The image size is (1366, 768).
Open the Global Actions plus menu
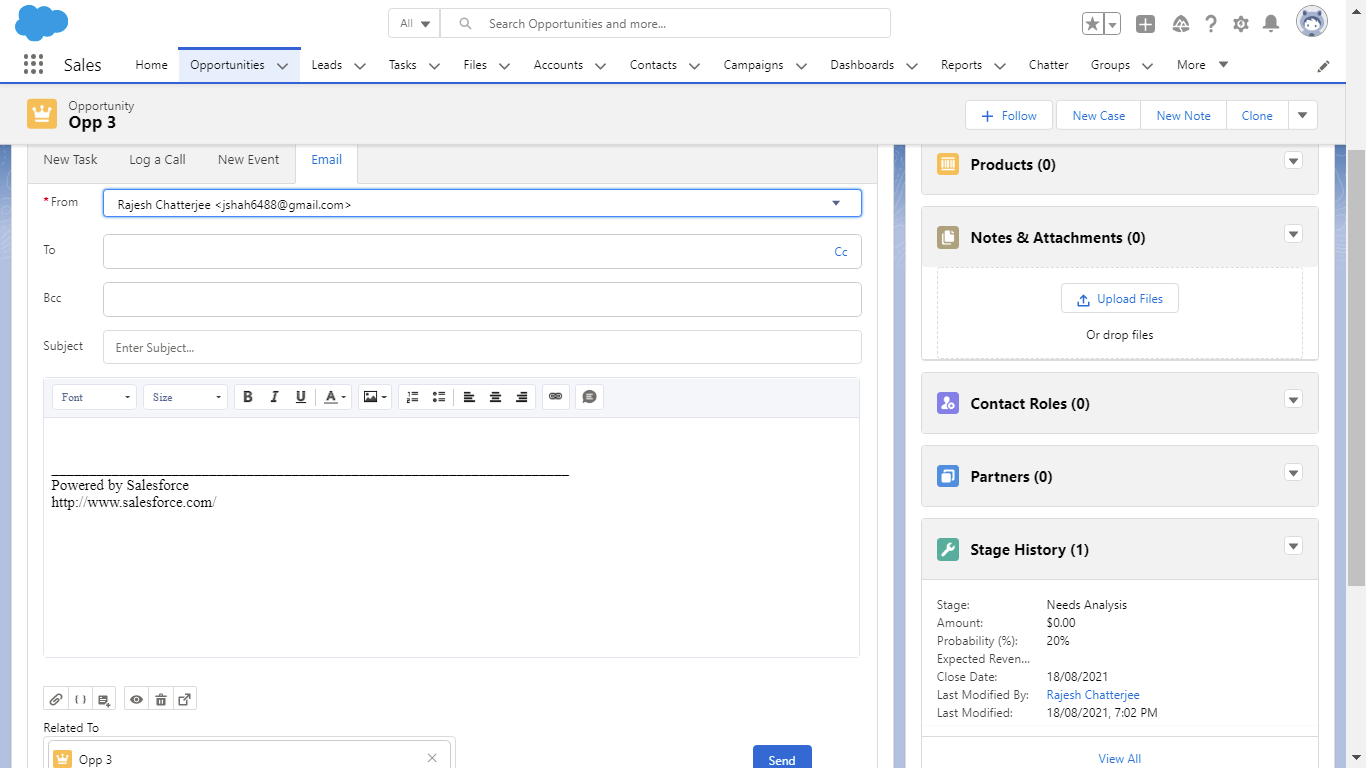[x=1146, y=24]
